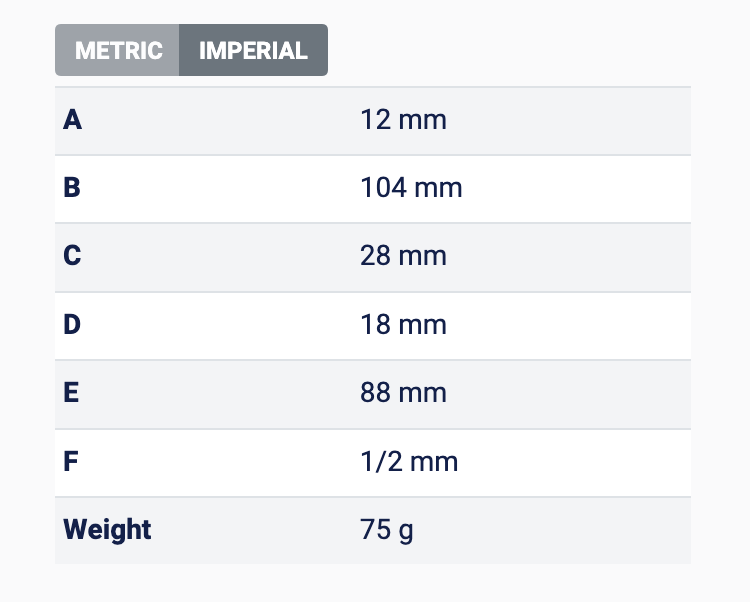Viewport: 750px width, 602px height.
Task: Select the 88 mm value
Action: point(403,393)
